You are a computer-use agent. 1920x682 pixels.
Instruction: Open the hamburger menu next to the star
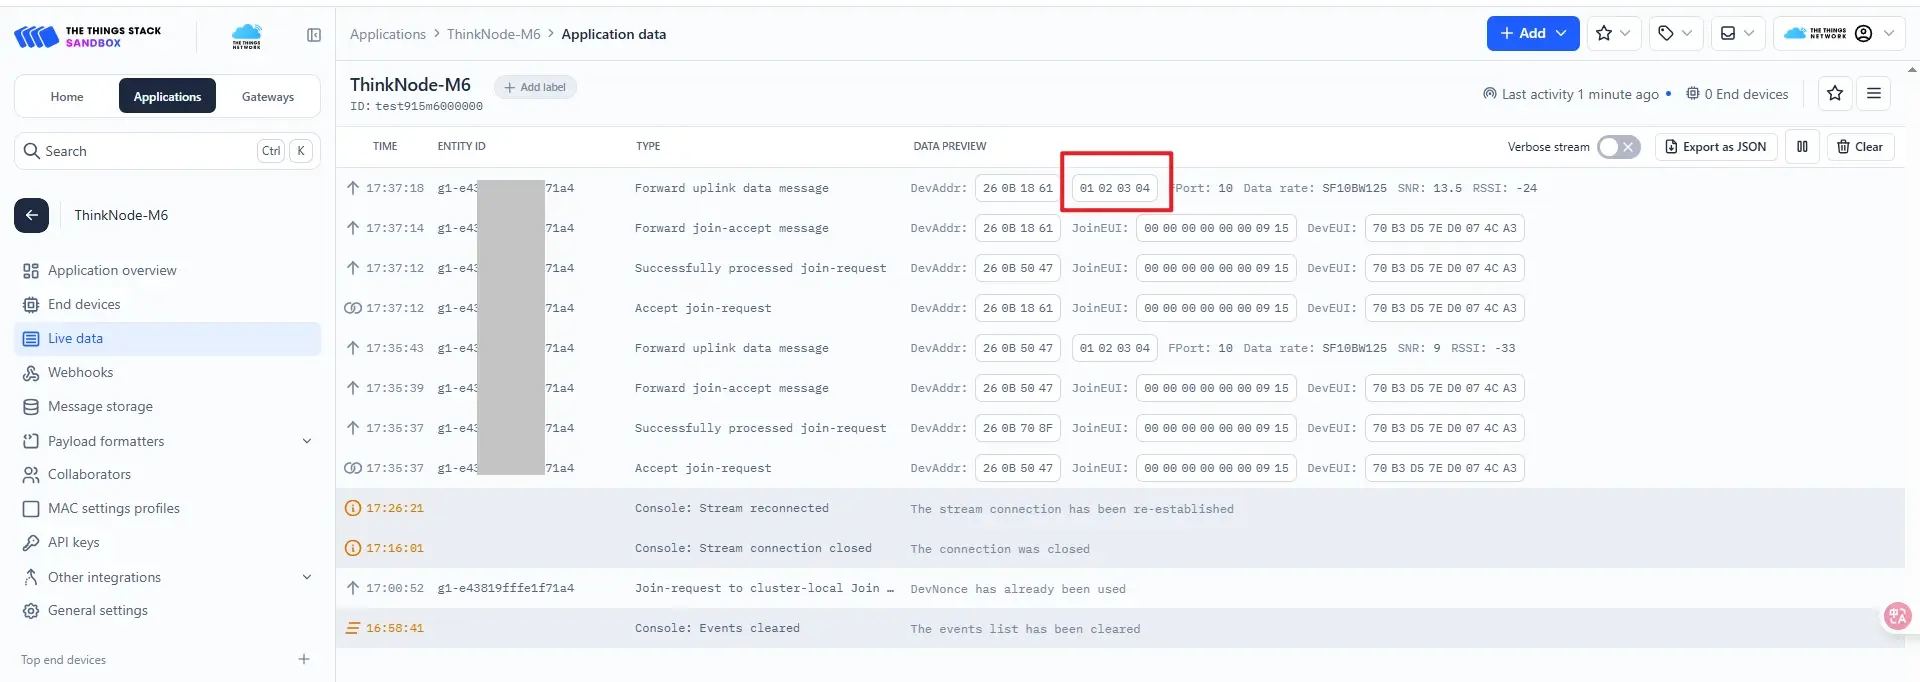[x=1873, y=93]
